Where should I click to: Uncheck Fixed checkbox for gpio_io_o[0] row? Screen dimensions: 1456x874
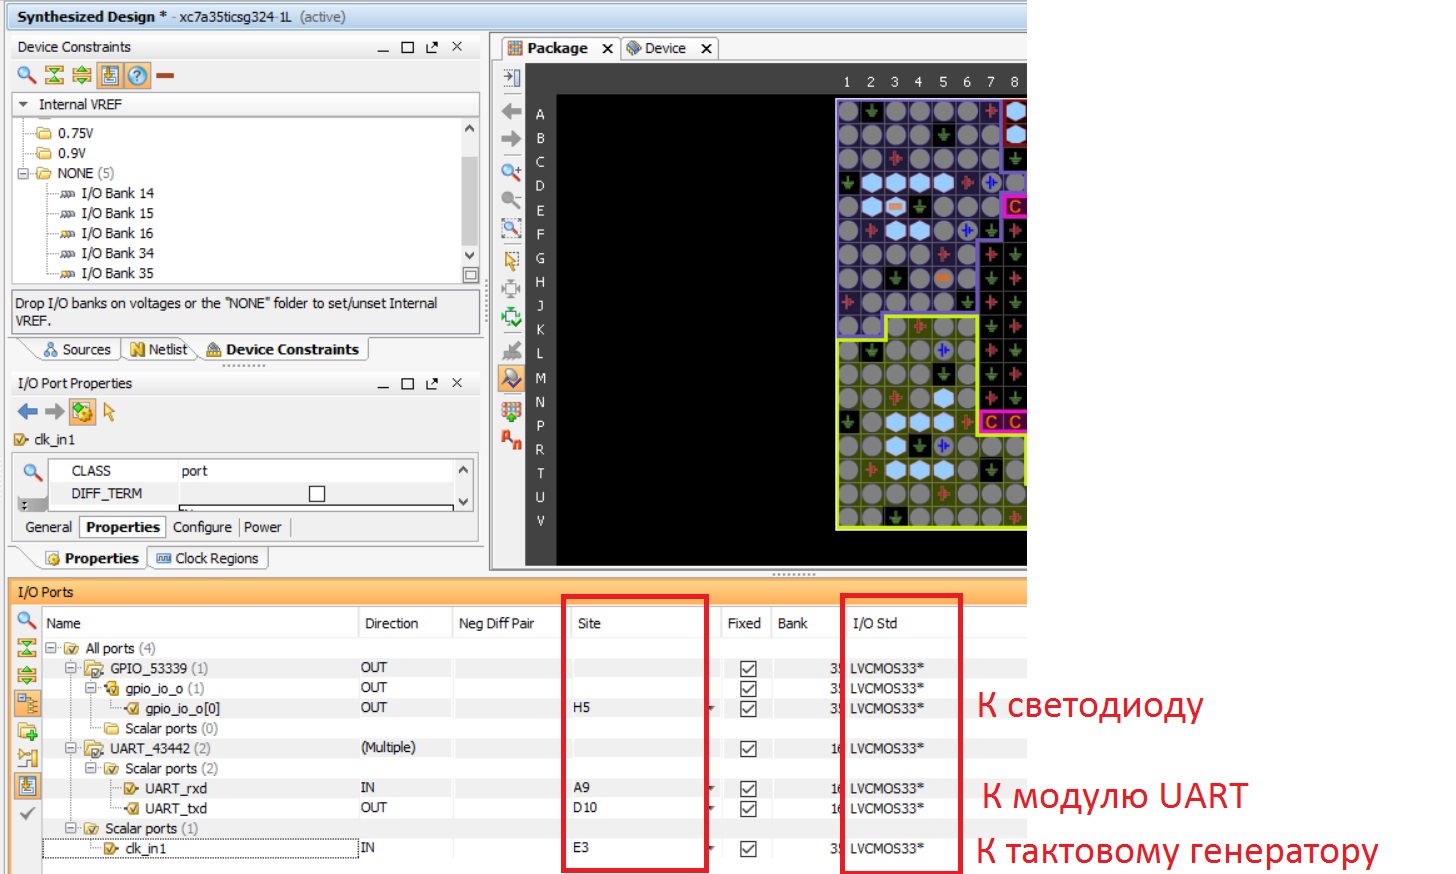[x=748, y=709]
